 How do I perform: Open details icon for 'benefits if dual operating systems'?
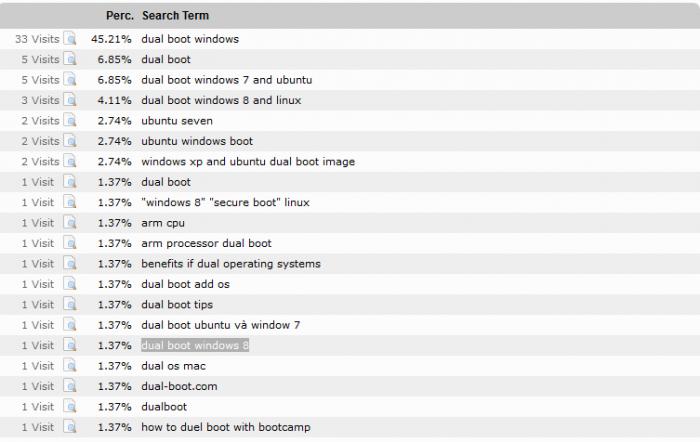point(70,263)
